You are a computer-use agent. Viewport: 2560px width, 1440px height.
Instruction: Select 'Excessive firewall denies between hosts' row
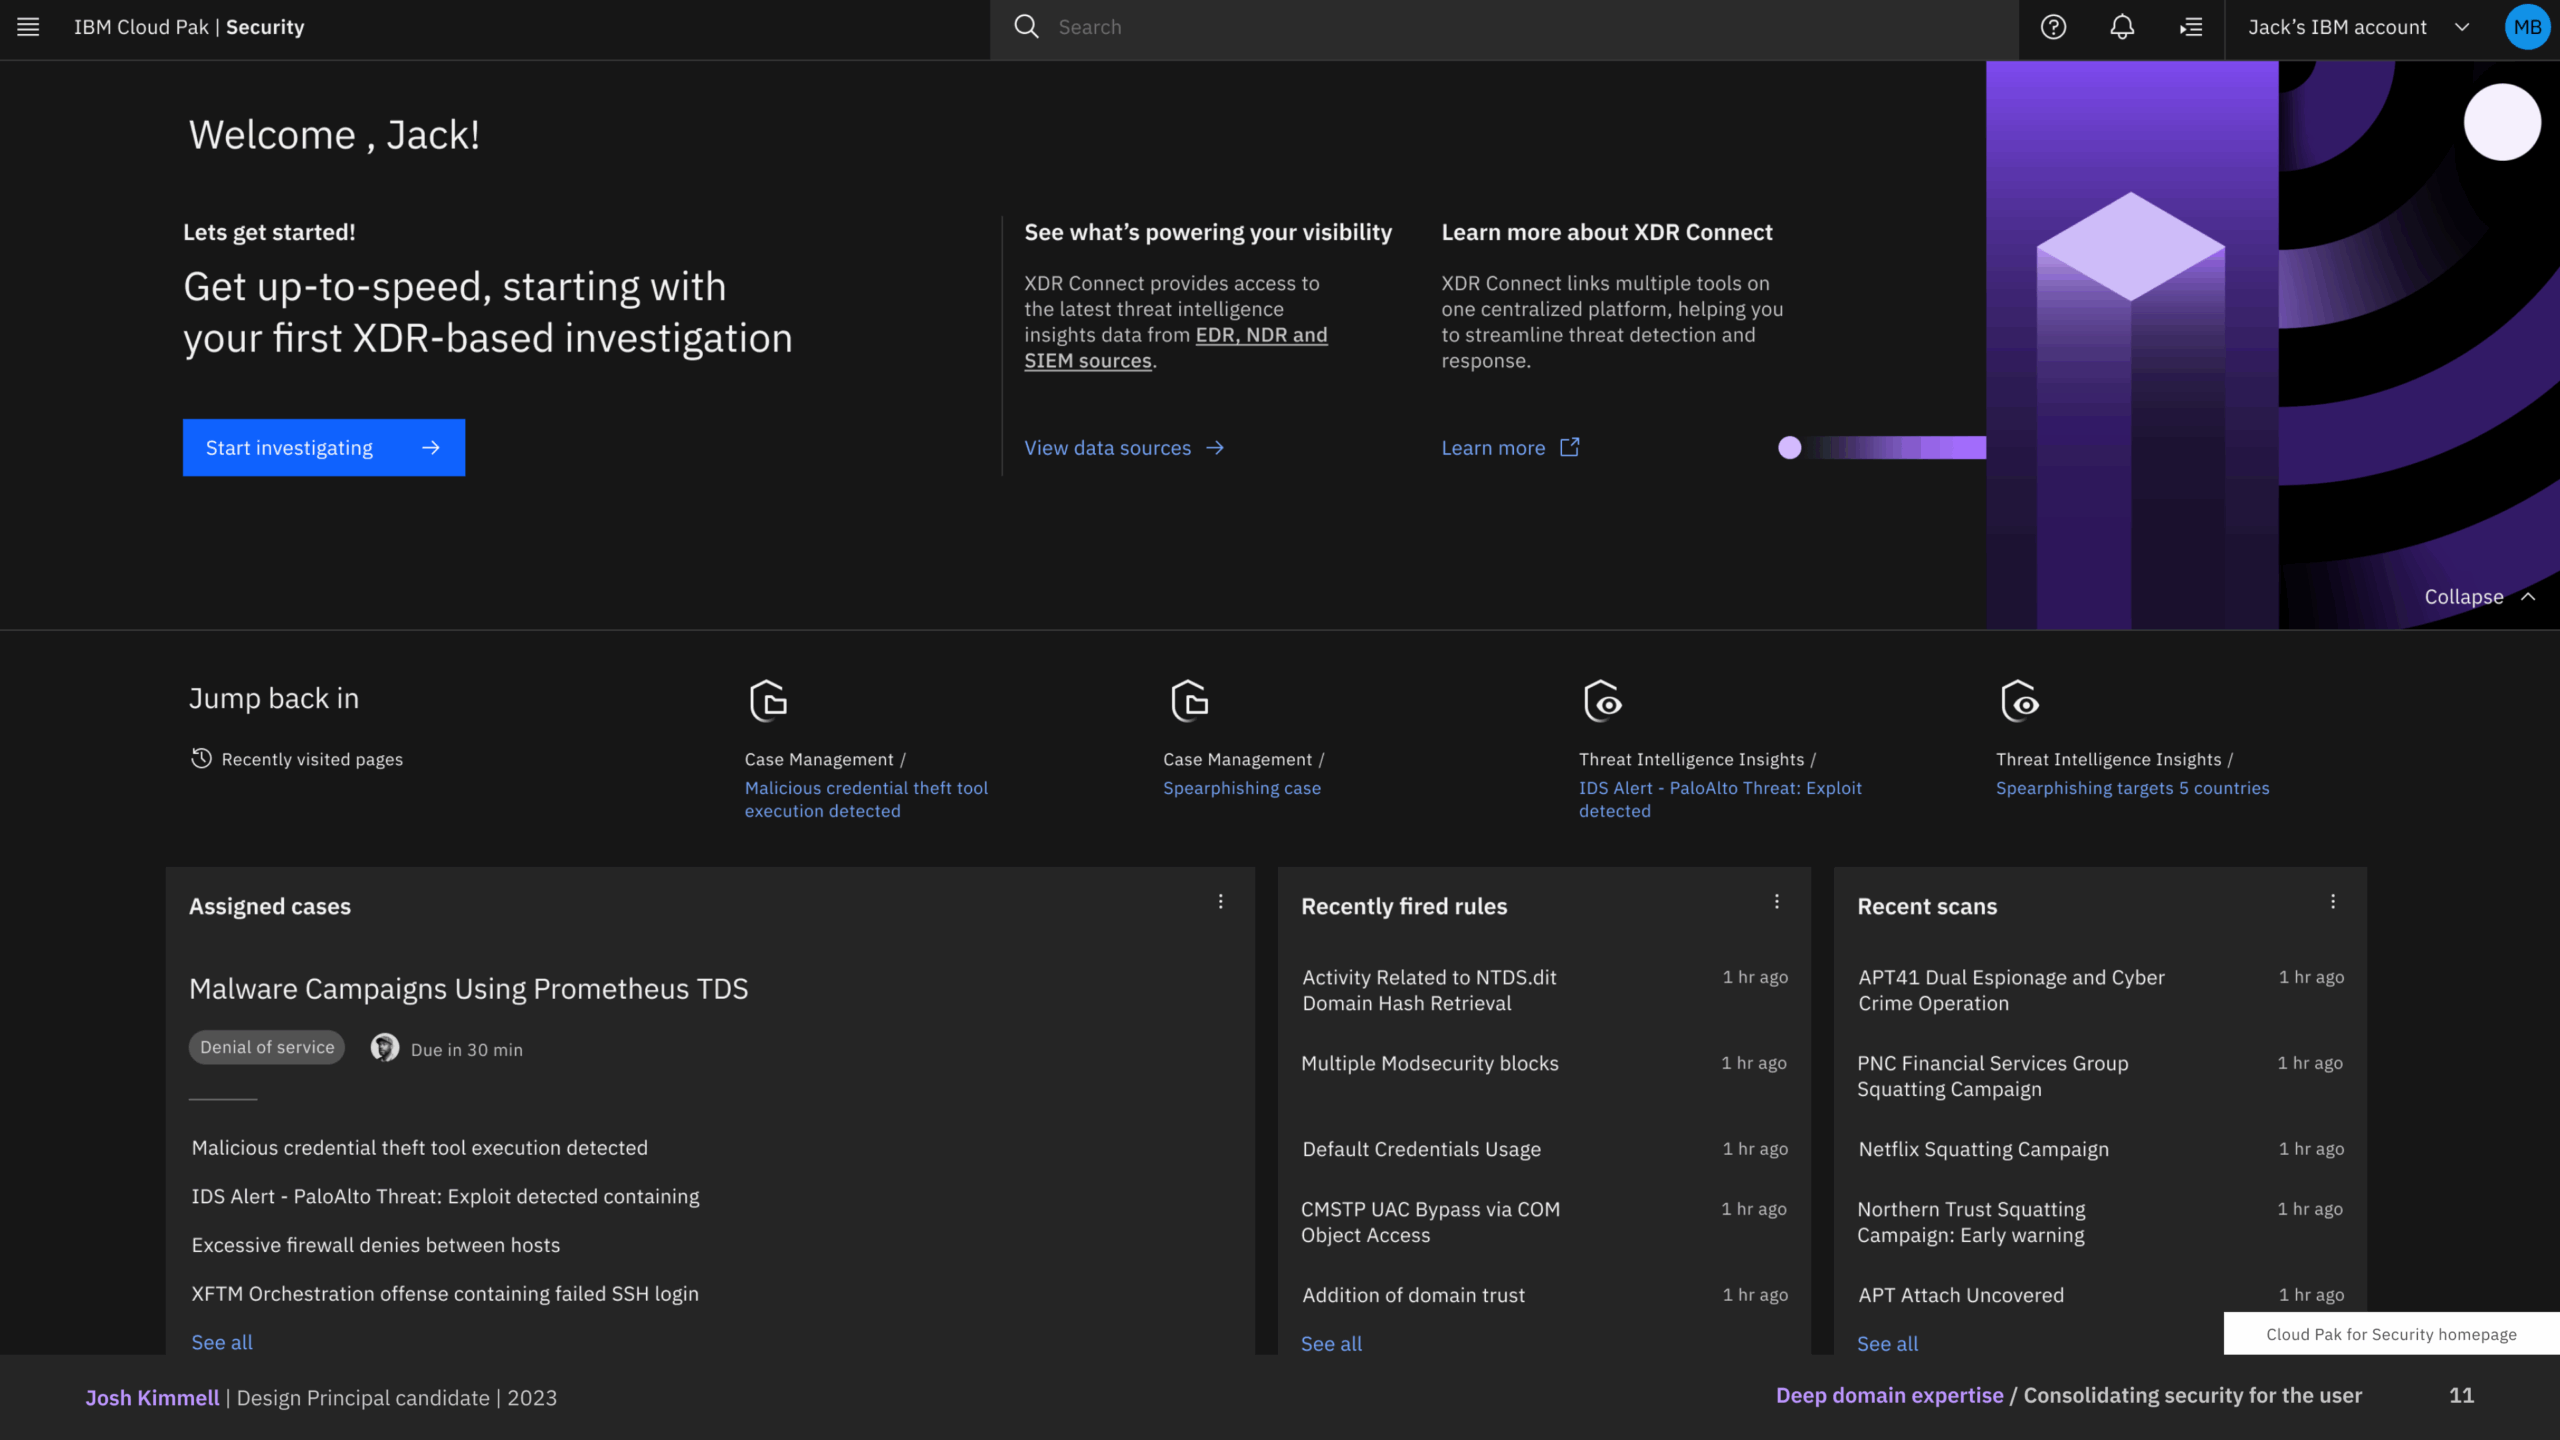pos(375,1245)
